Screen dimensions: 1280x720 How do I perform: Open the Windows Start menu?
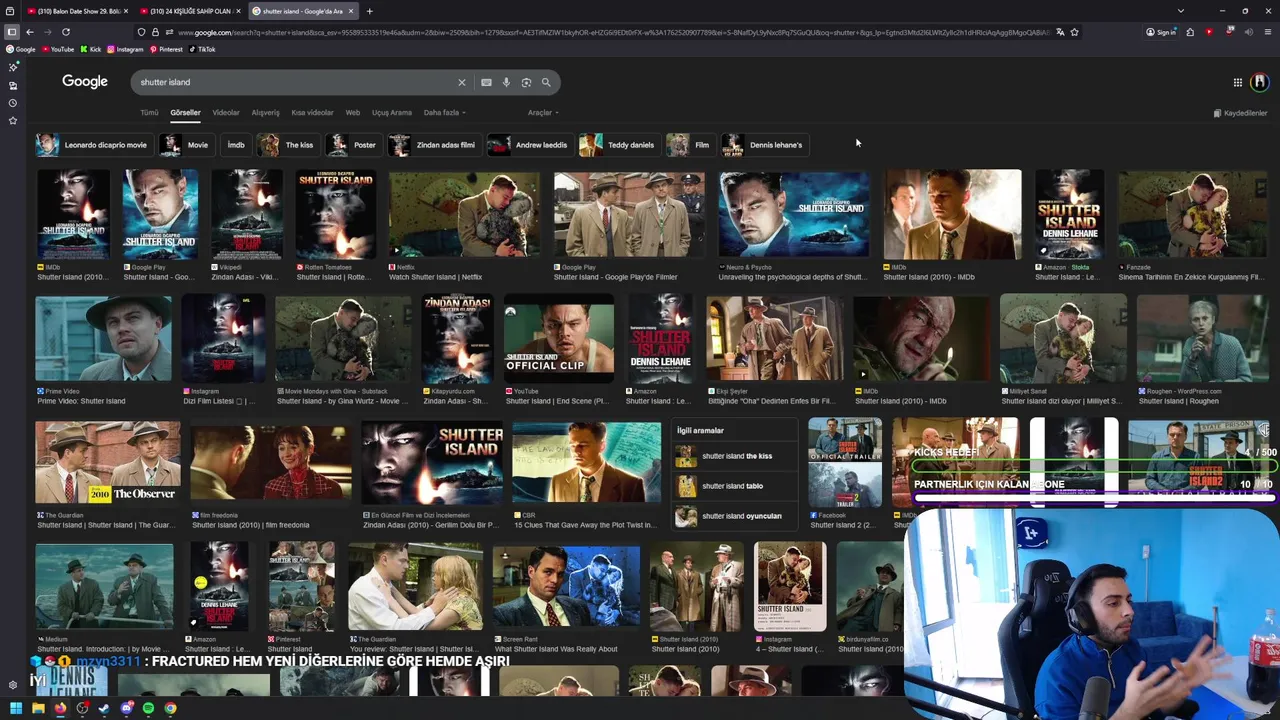pyautogui.click(x=16, y=708)
